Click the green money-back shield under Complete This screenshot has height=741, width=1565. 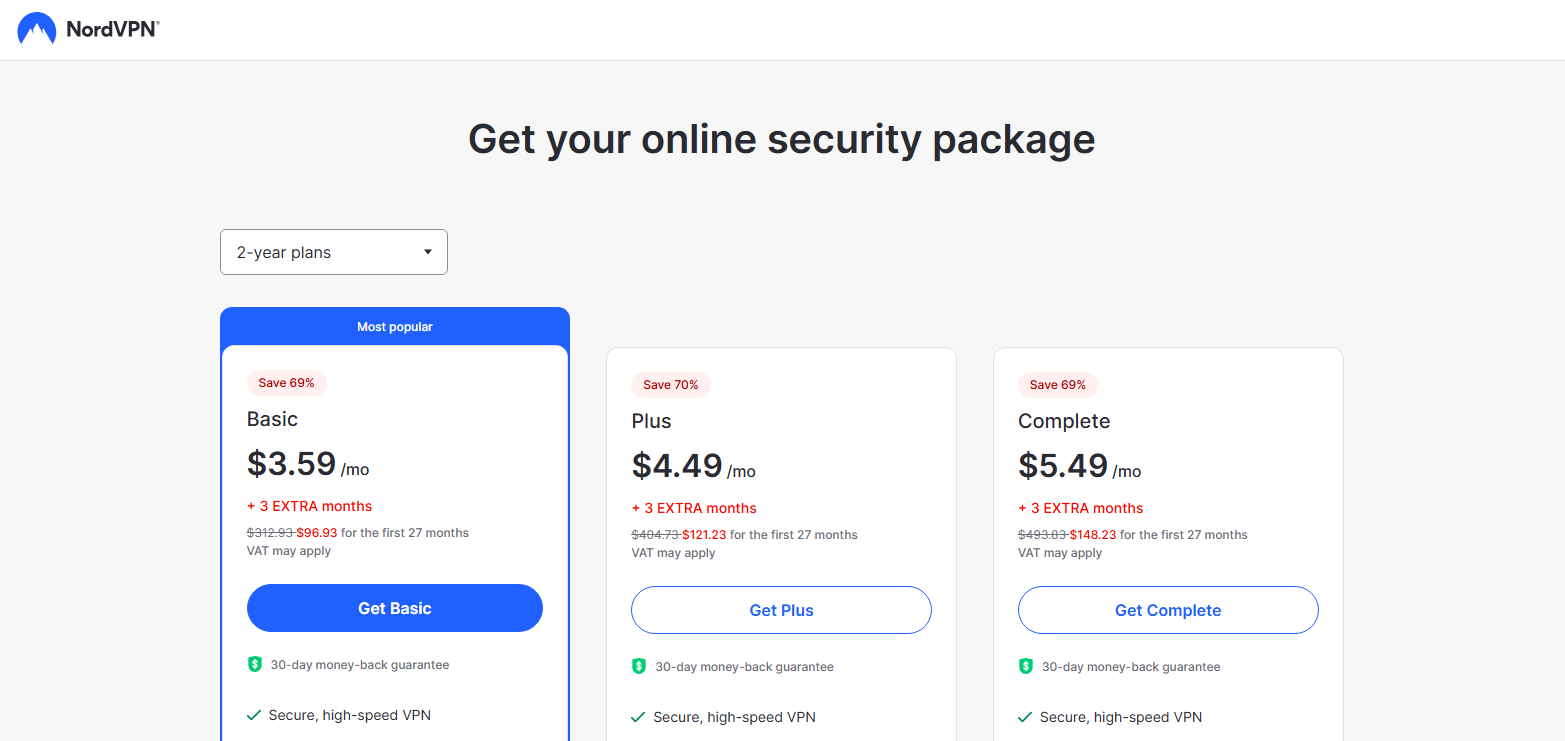(x=1025, y=666)
